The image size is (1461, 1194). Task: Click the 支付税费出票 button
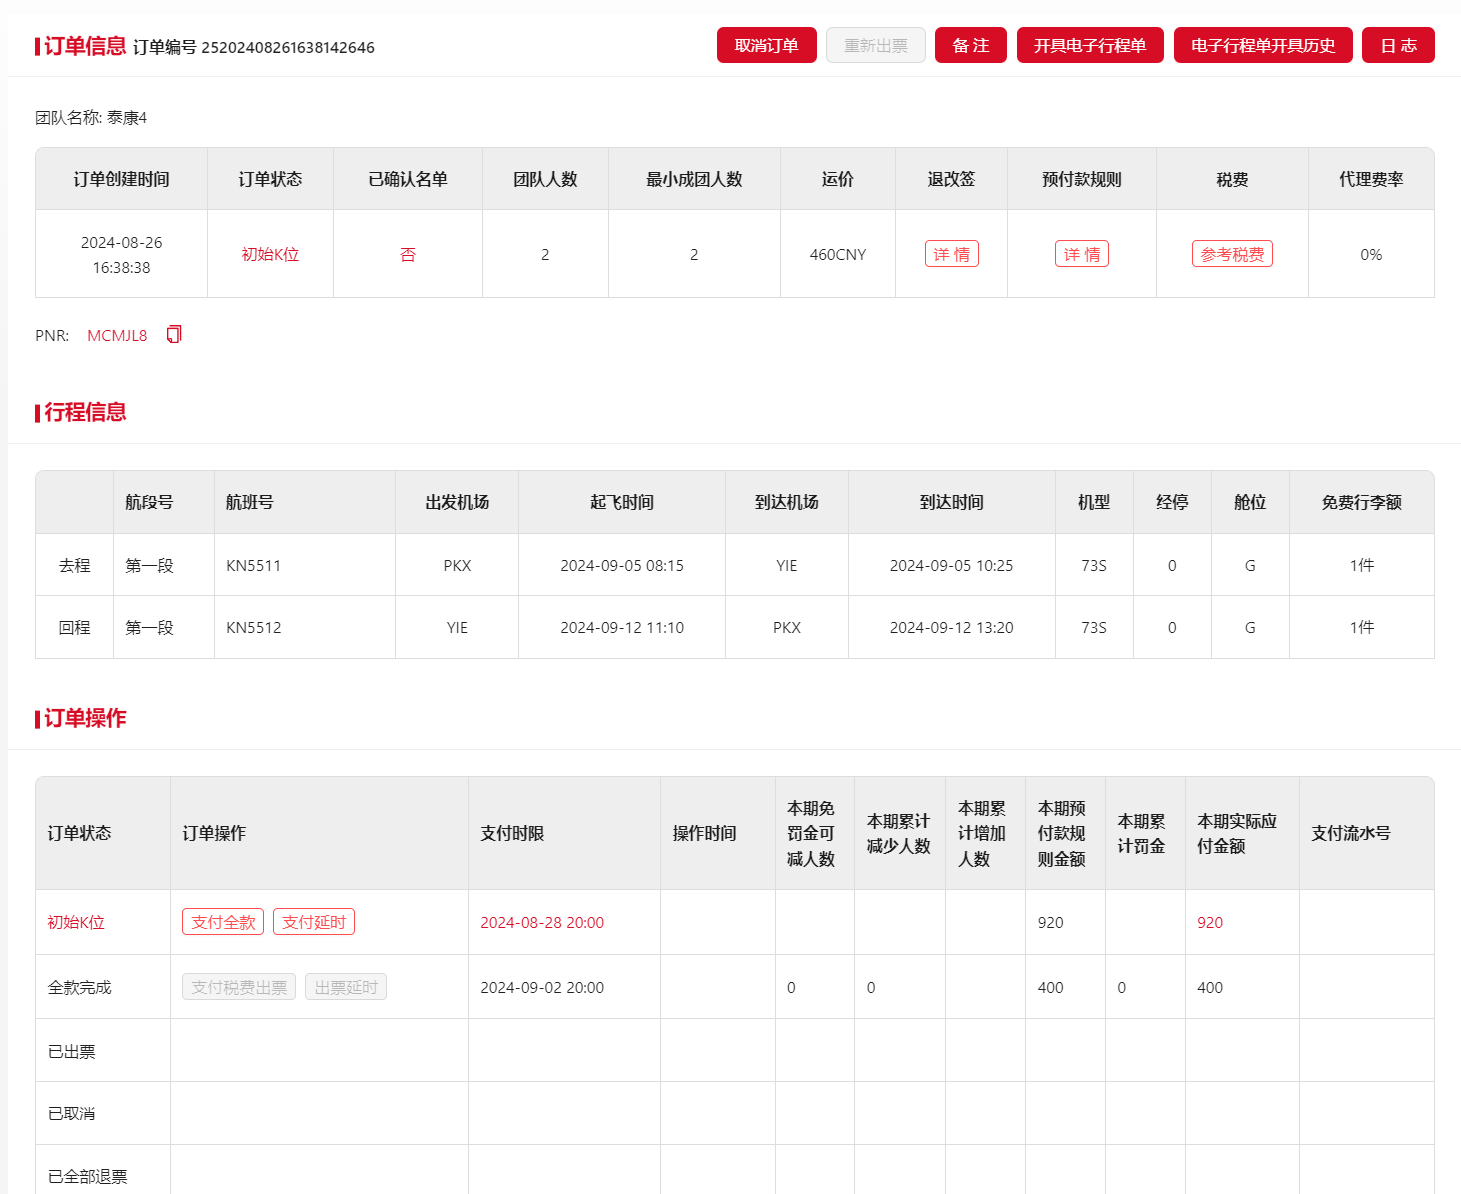[x=239, y=987]
